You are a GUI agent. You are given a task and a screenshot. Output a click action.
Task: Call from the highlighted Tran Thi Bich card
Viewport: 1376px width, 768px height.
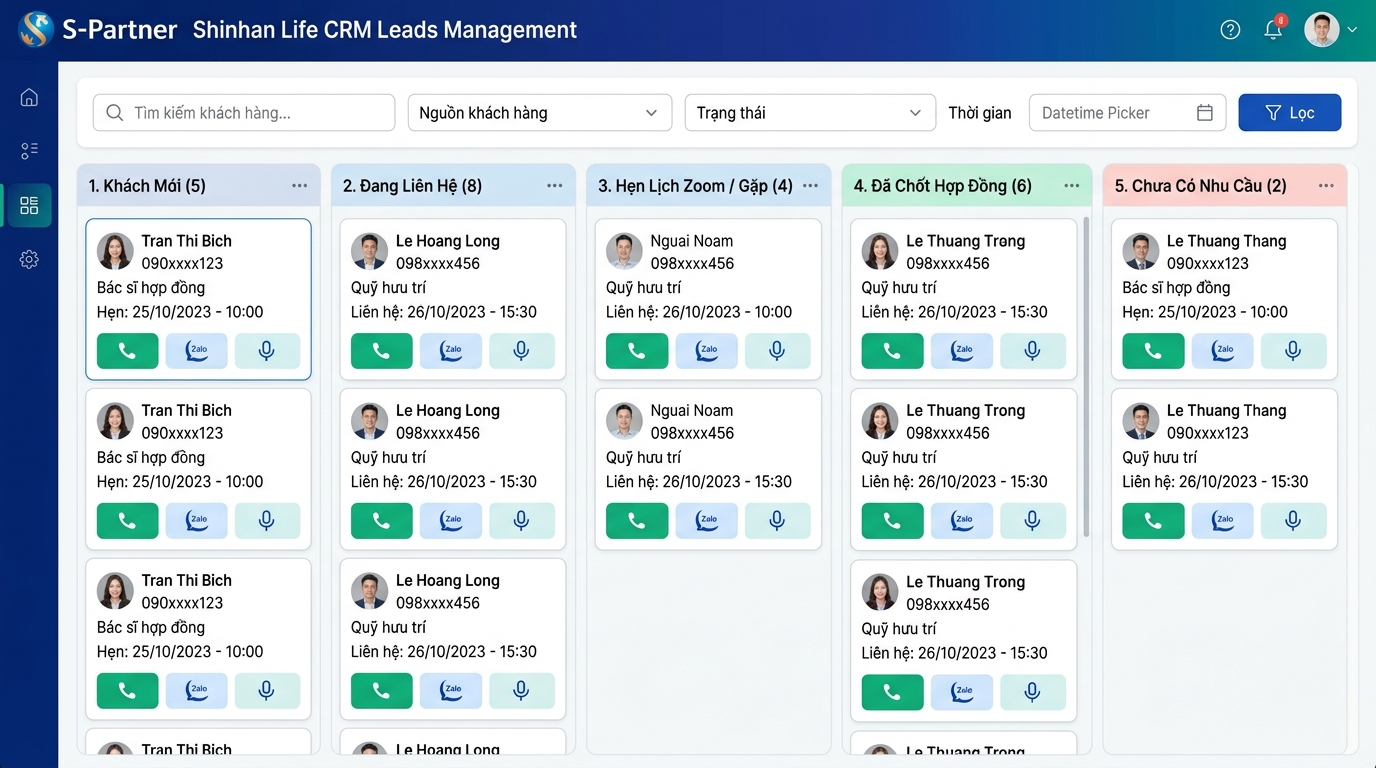coord(127,351)
